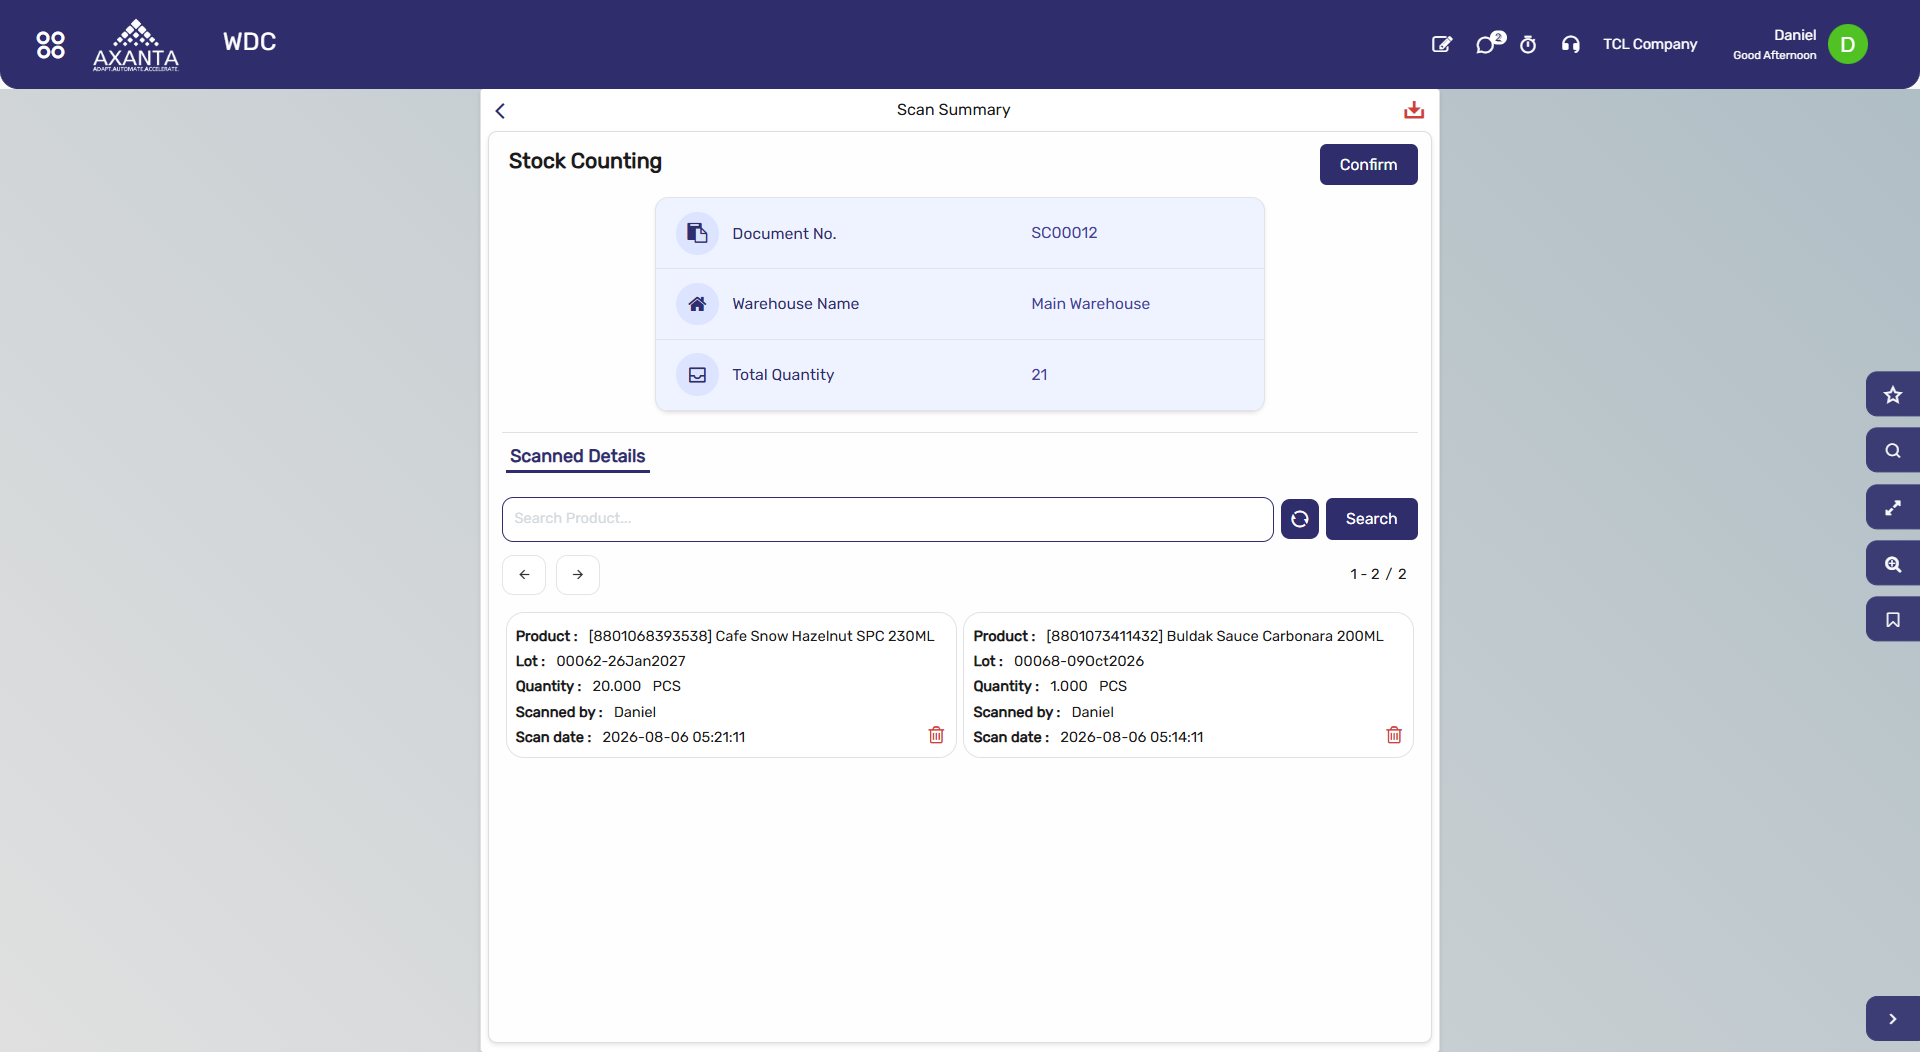Delete the Buldak Sauce Carbonara scan entry
1920x1052 pixels.
[1394, 735]
